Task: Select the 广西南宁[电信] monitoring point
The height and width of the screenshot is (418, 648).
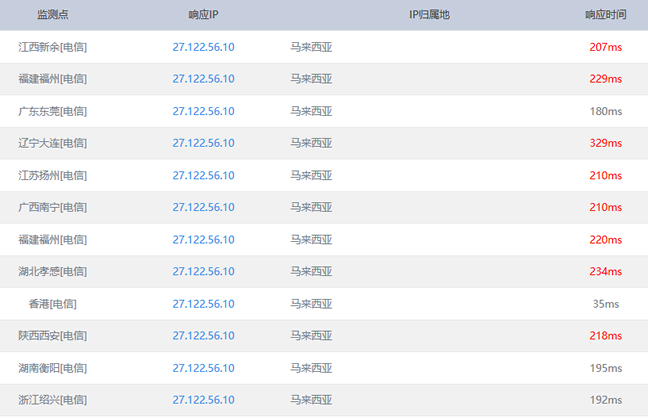Action: pyautogui.click(x=52, y=207)
